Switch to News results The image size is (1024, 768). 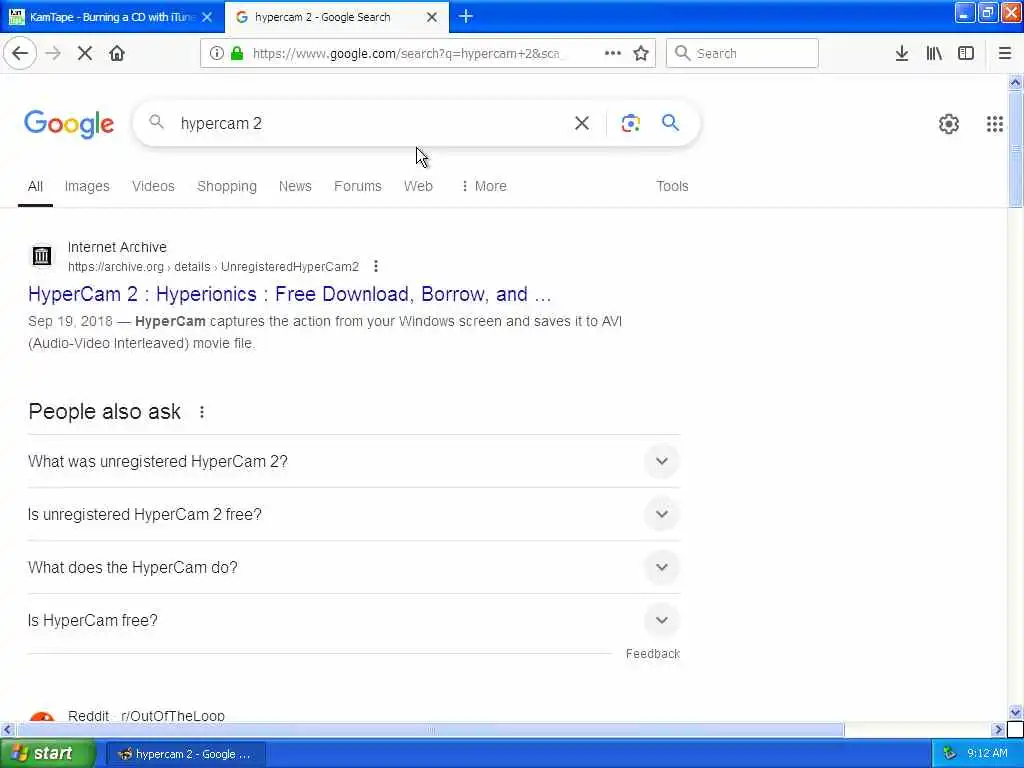[x=295, y=186]
